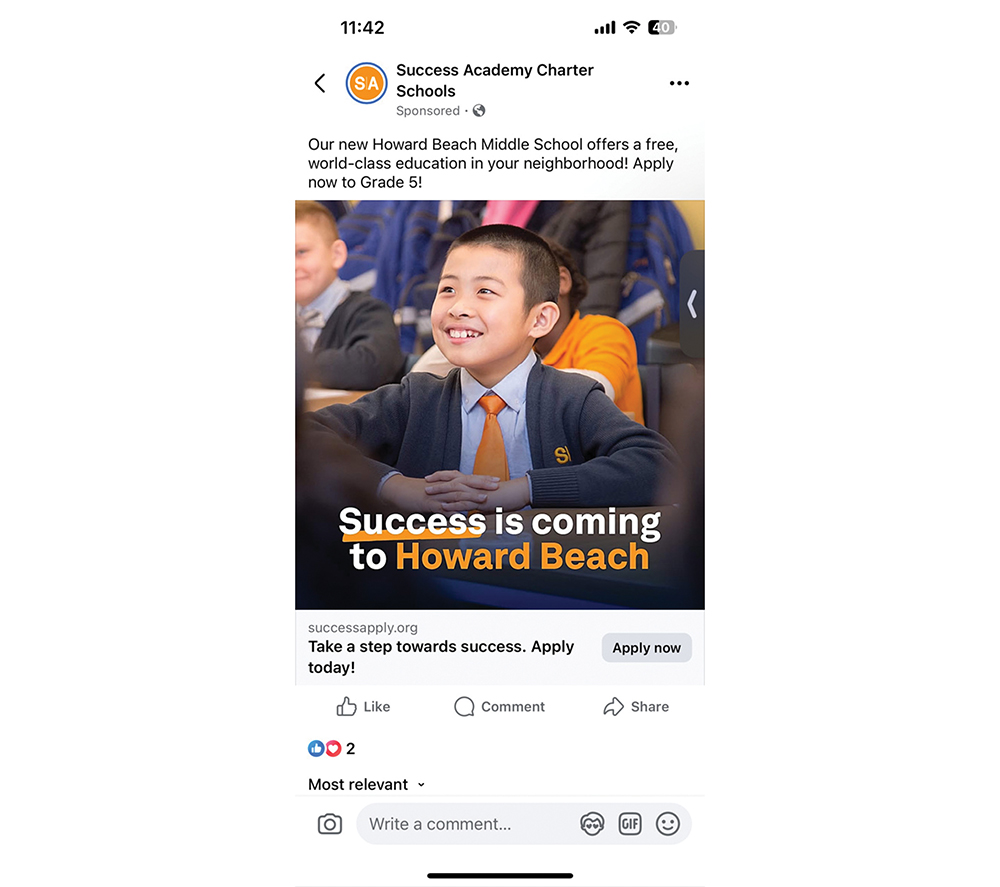
Task: Open the emoji smiley picker
Action: [x=668, y=824]
